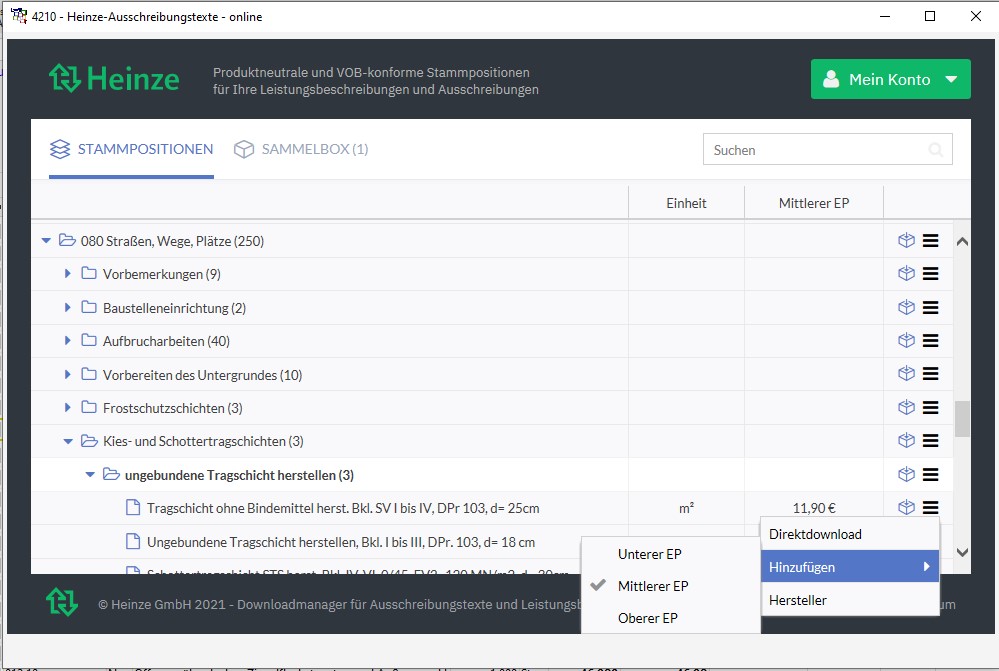Click the Heinze logo in the header

pyautogui.click(x=115, y=78)
